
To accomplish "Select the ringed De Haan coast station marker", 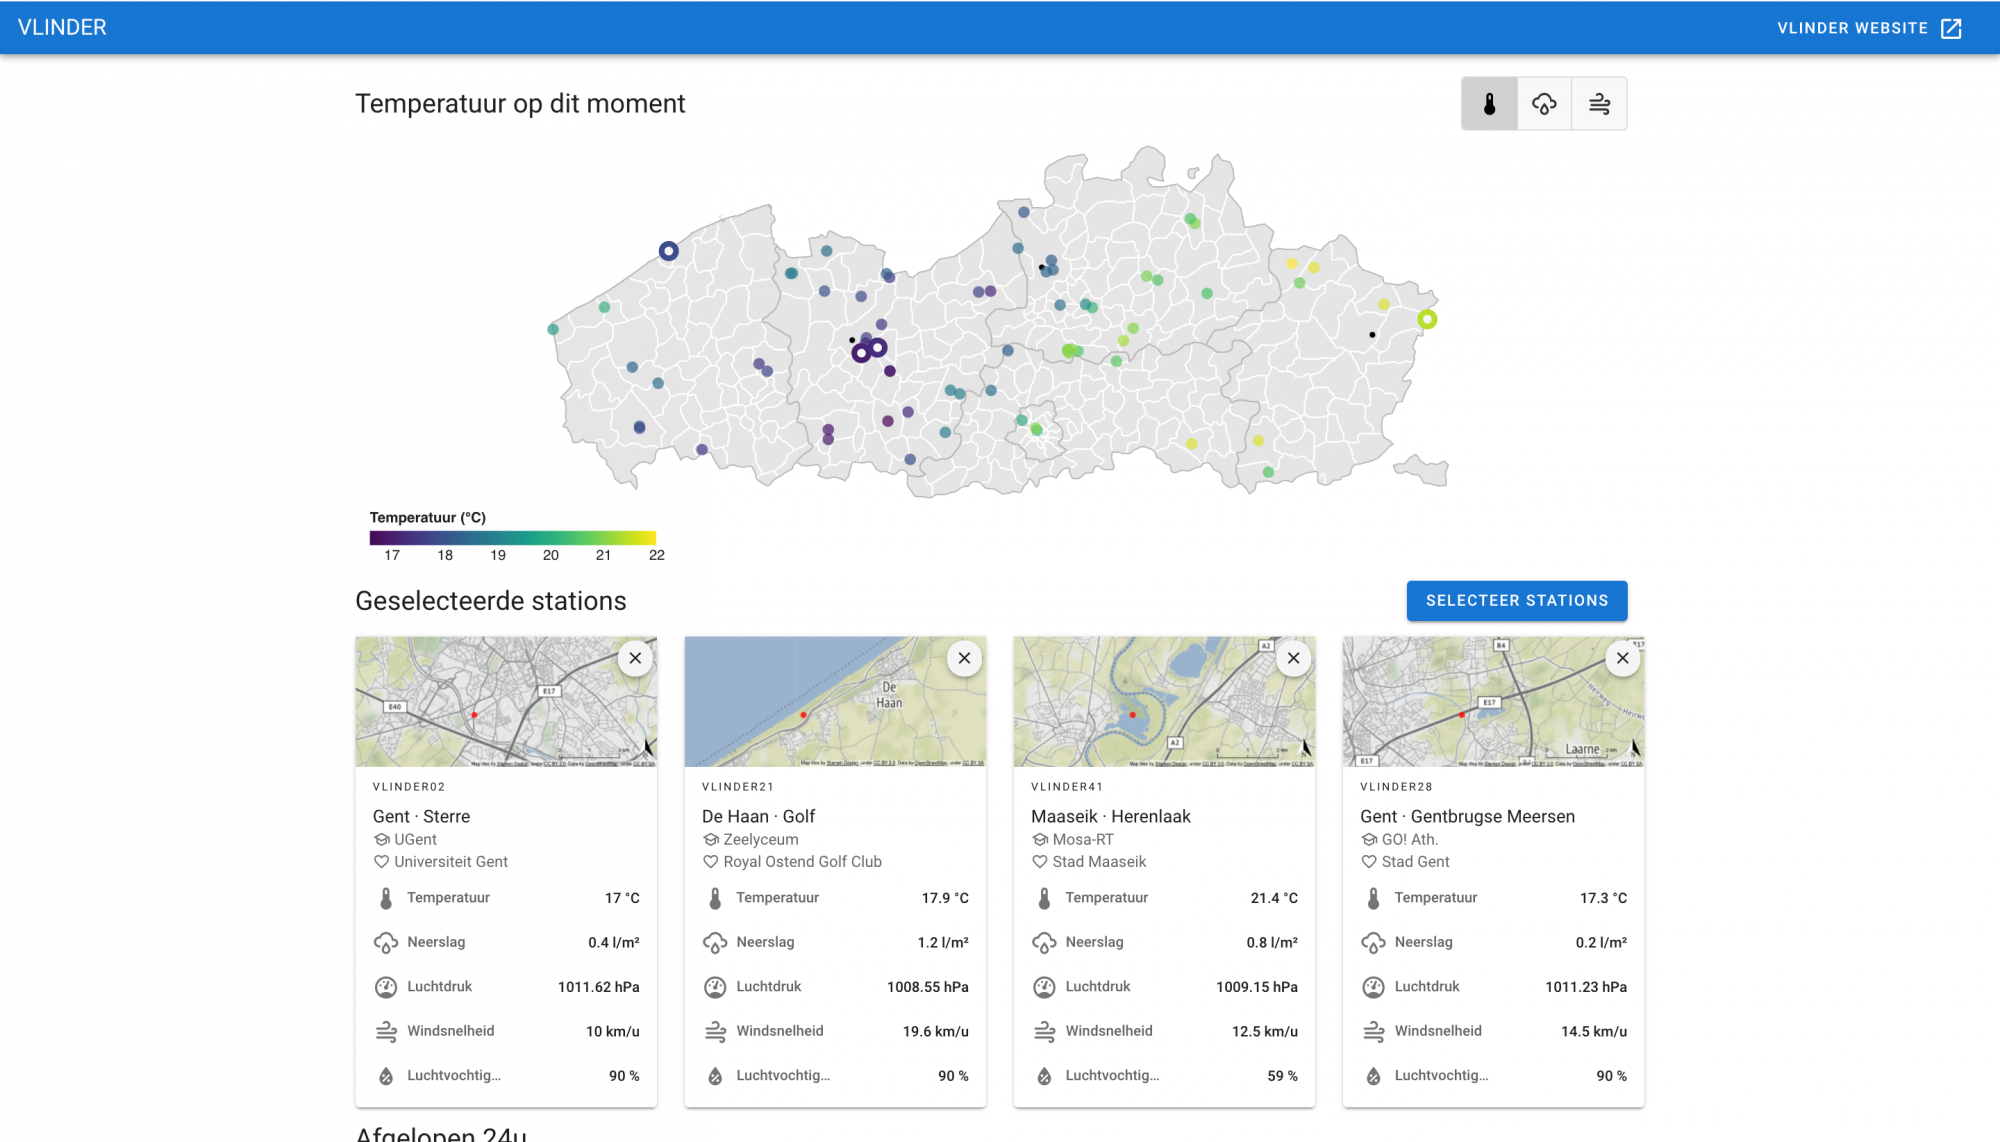I will click(x=669, y=251).
